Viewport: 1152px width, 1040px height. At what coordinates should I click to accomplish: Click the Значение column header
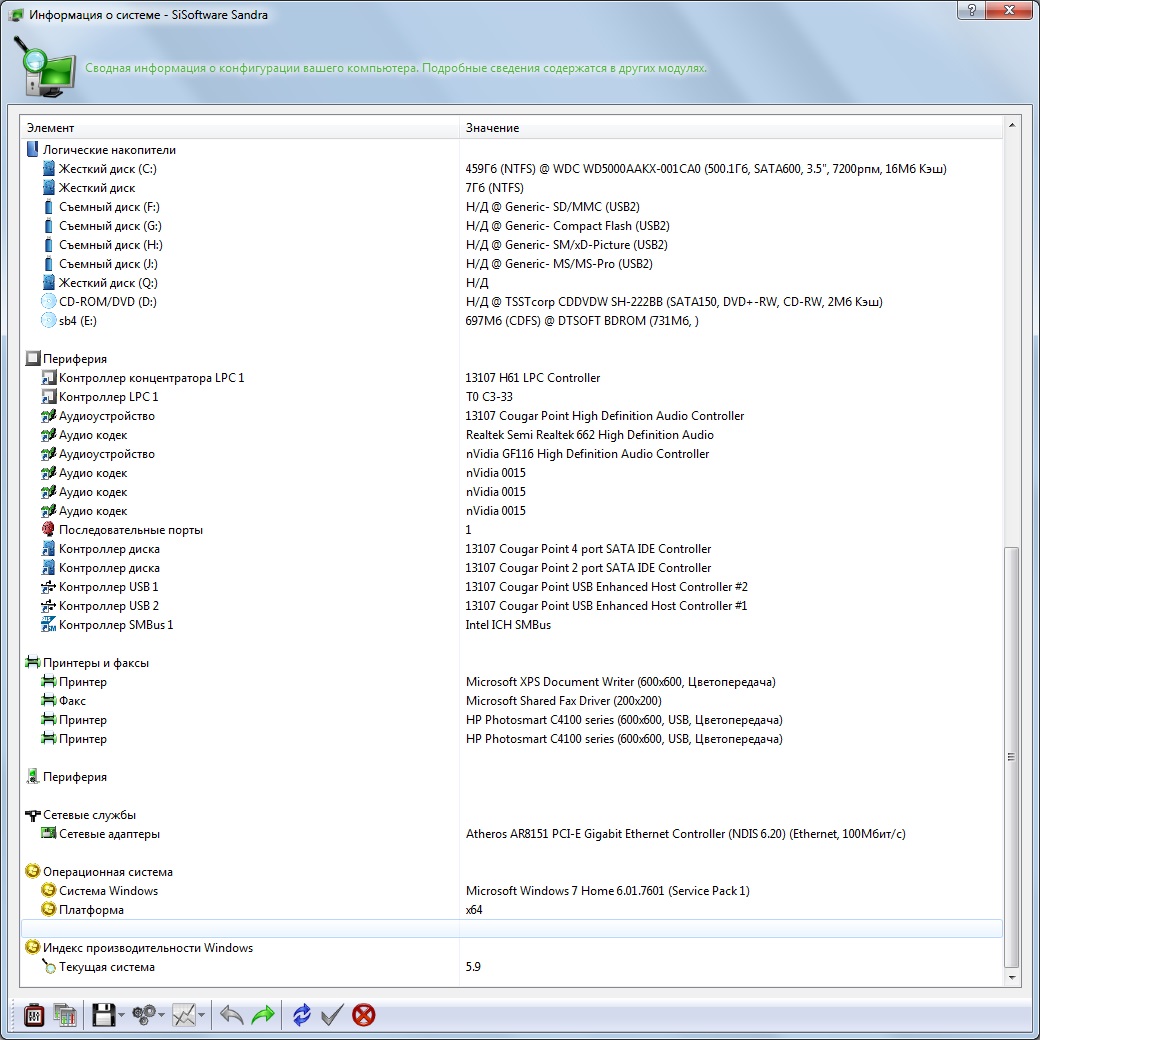point(731,128)
